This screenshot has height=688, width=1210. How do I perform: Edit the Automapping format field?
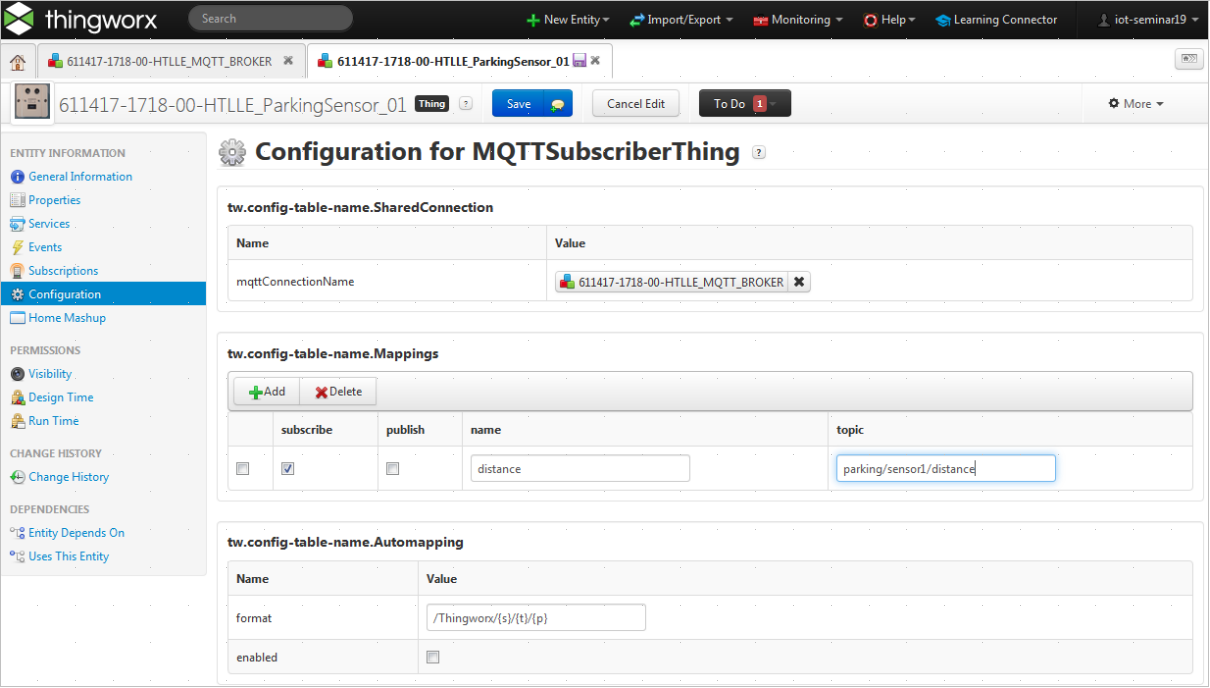click(x=536, y=618)
